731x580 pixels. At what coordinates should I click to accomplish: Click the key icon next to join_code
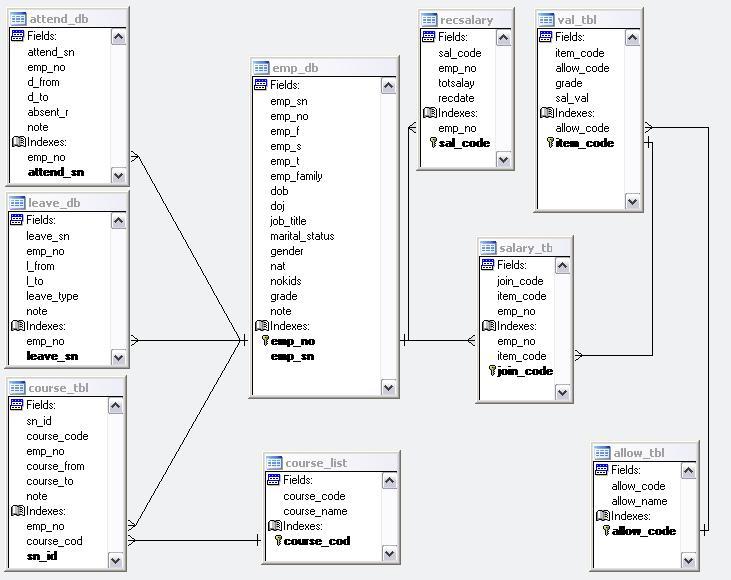point(492,371)
